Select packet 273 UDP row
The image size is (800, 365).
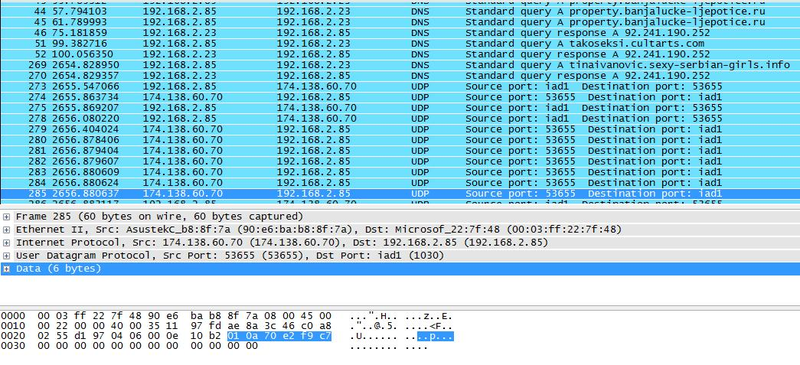point(400,86)
